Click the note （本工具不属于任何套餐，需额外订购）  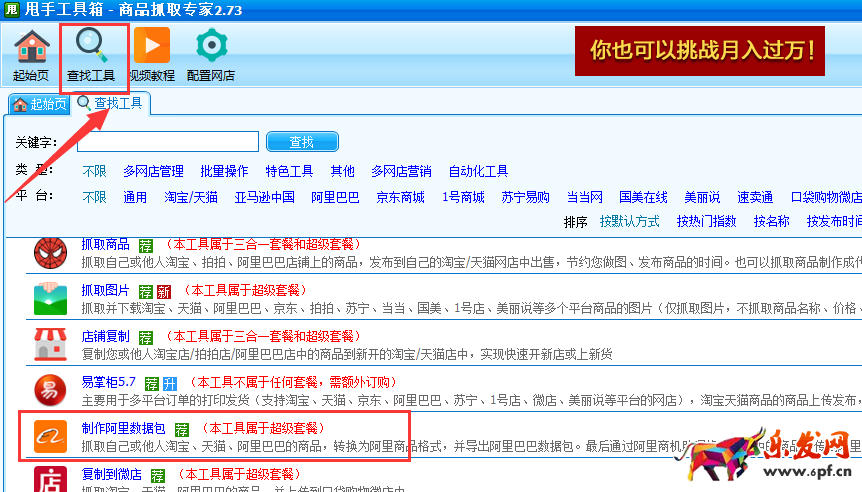294,382
